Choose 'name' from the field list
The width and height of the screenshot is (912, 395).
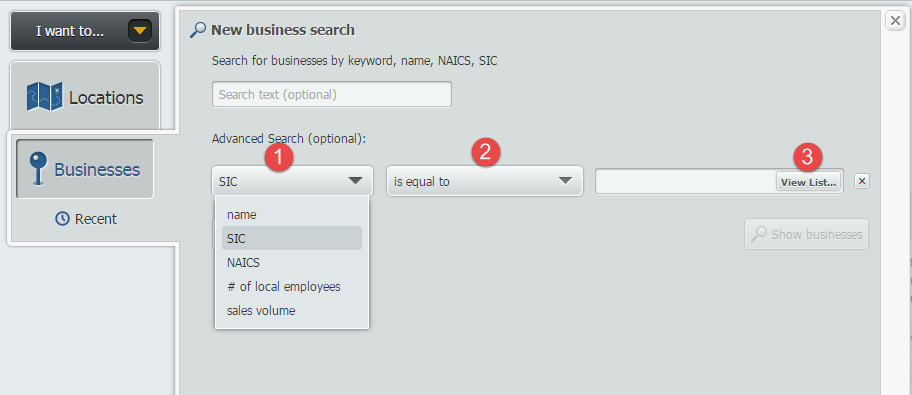point(292,214)
